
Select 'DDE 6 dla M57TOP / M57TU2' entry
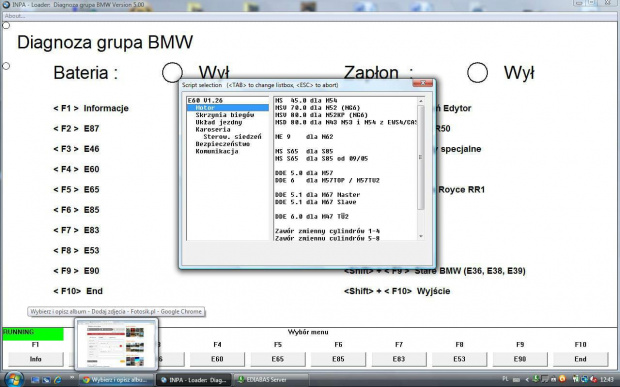[327, 180]
